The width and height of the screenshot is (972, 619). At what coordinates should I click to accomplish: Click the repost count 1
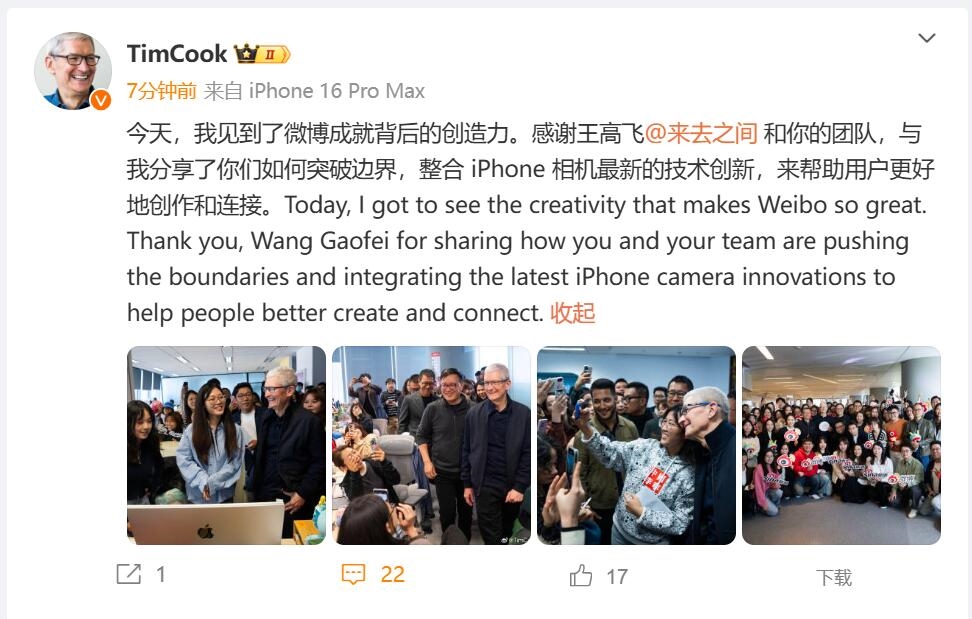(x=161, y=575)
